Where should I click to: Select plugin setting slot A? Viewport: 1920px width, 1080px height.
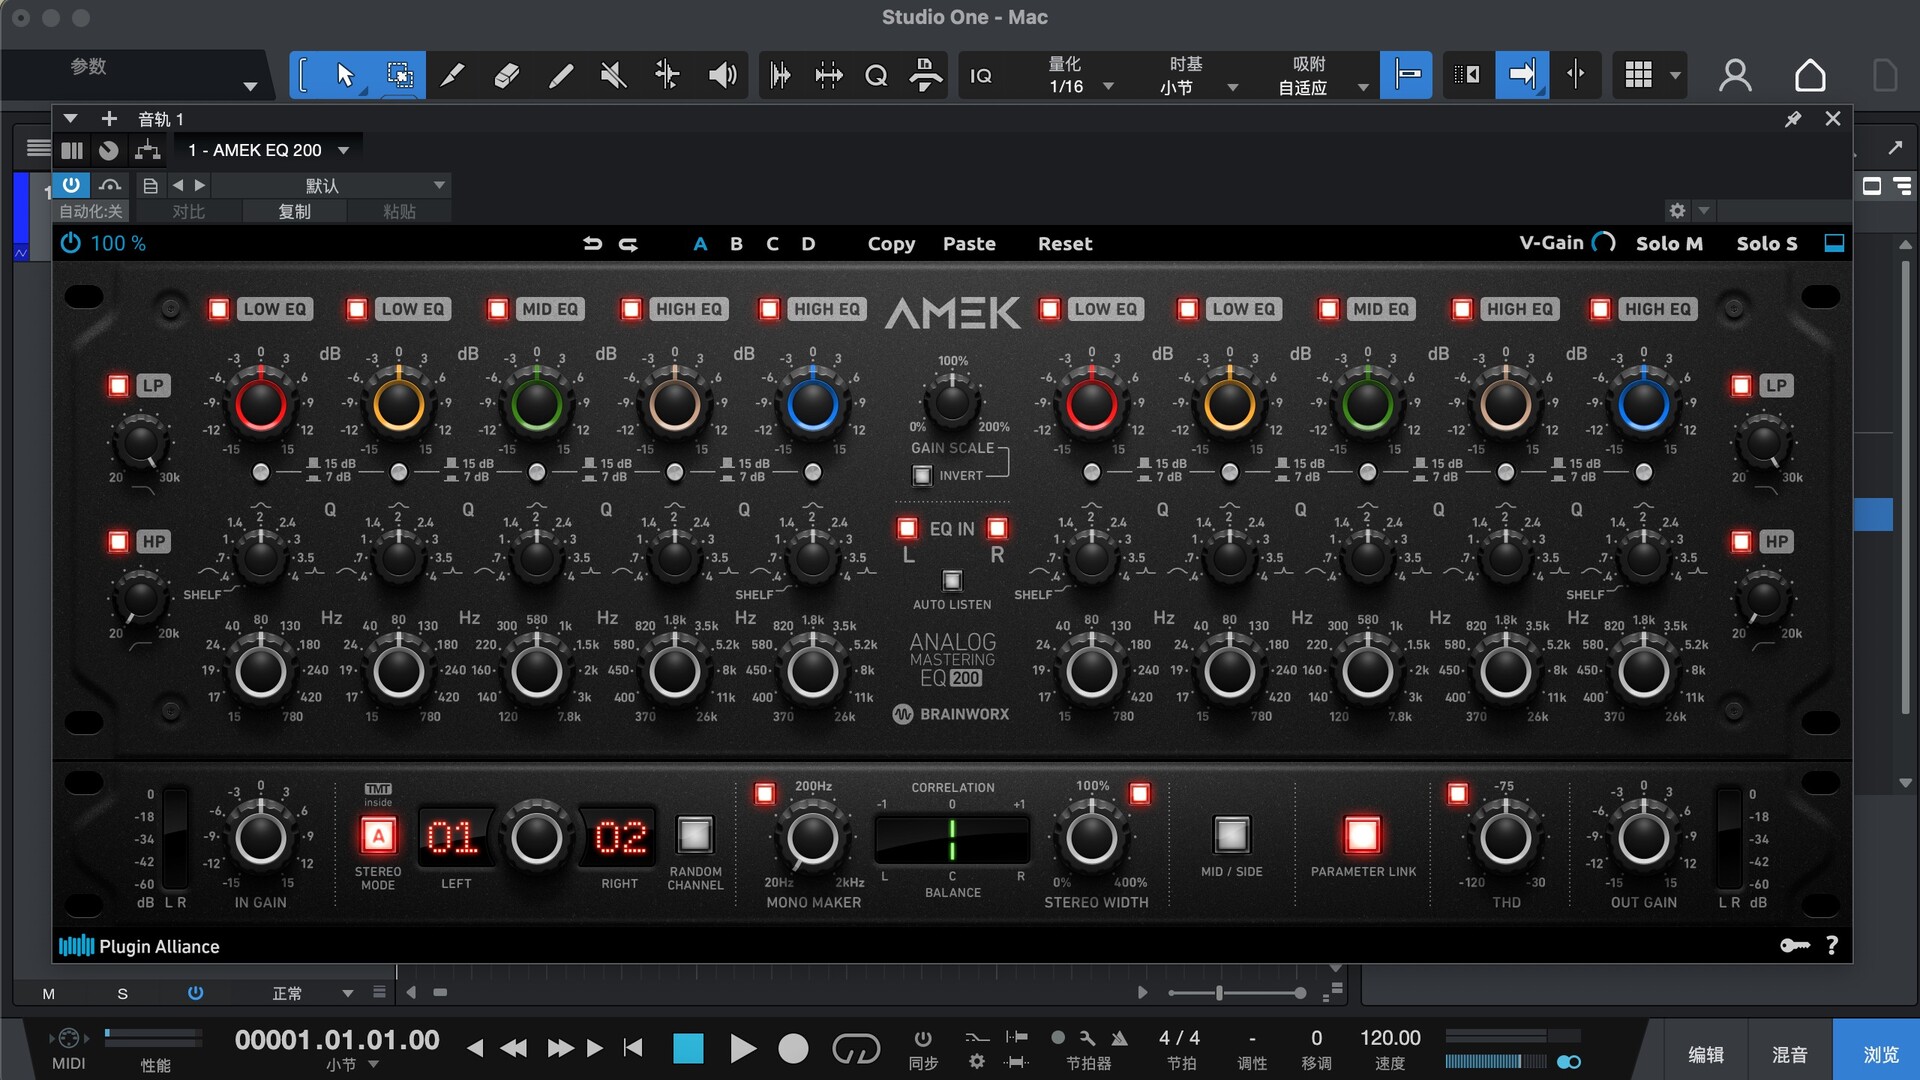[x=700, y=243]
